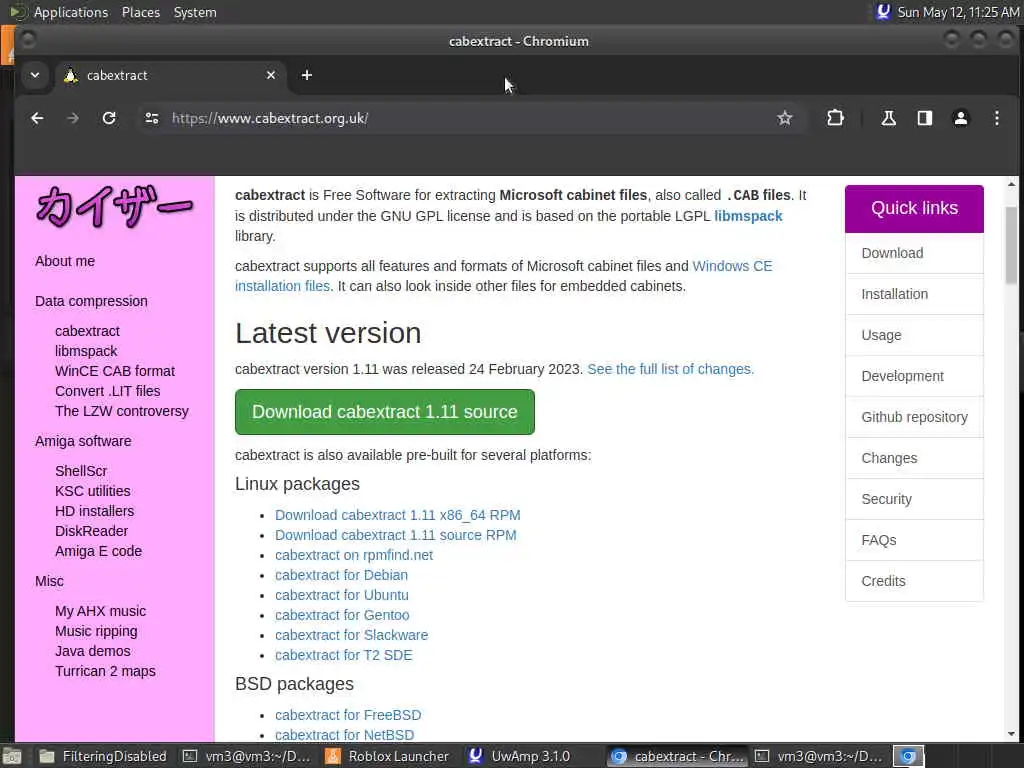Select FAQs in Quick links

[x=914, y=541]
